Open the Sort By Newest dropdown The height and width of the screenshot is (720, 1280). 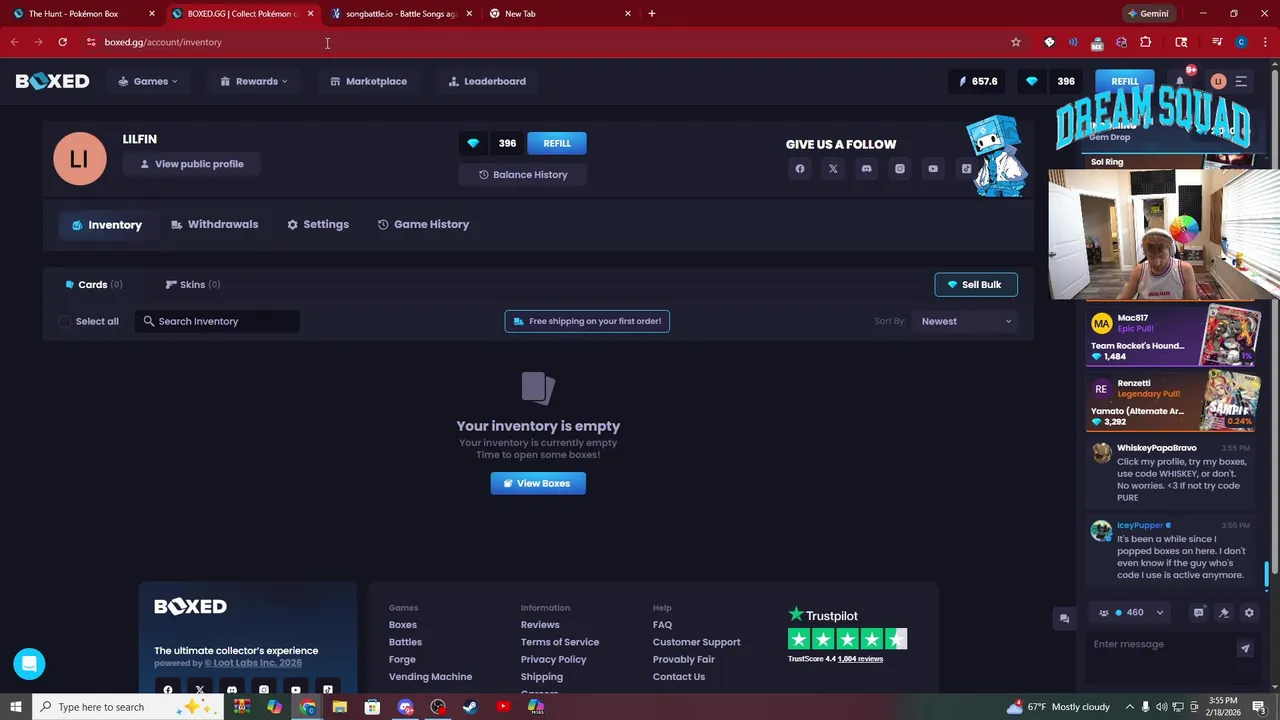(966, 321)
